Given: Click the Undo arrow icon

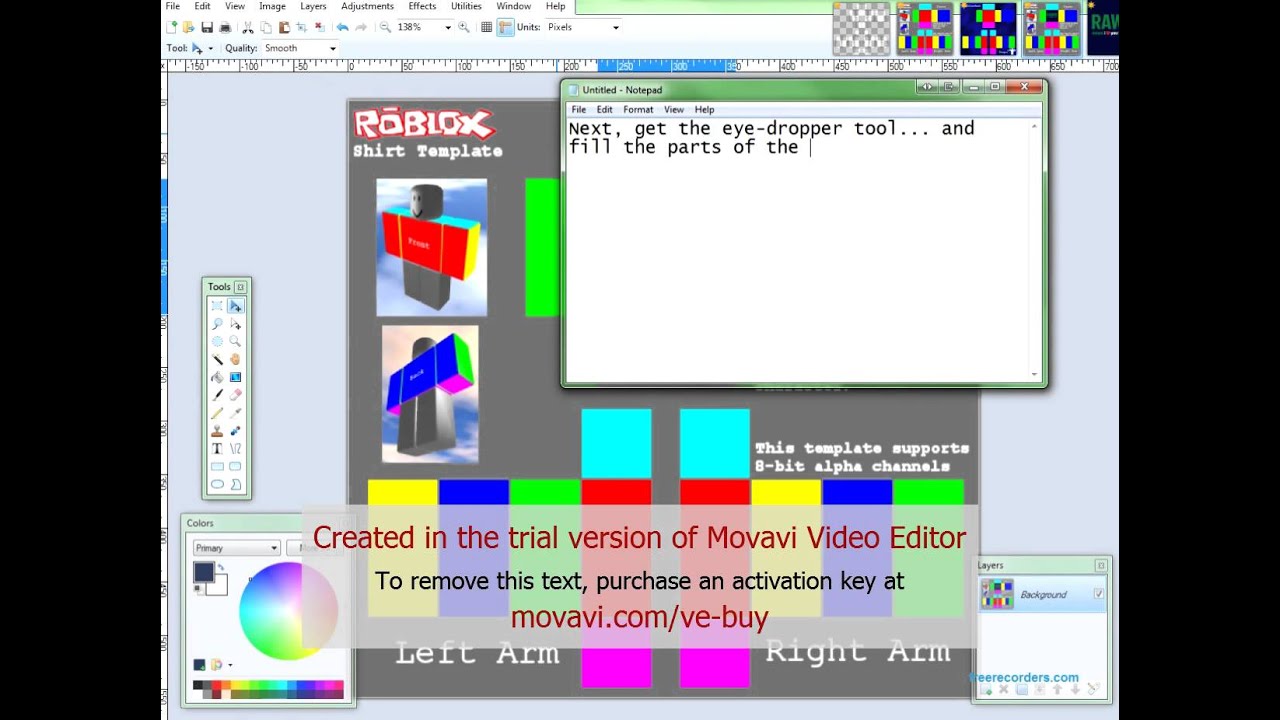Looking at the screenshot, I should (343, 27).
